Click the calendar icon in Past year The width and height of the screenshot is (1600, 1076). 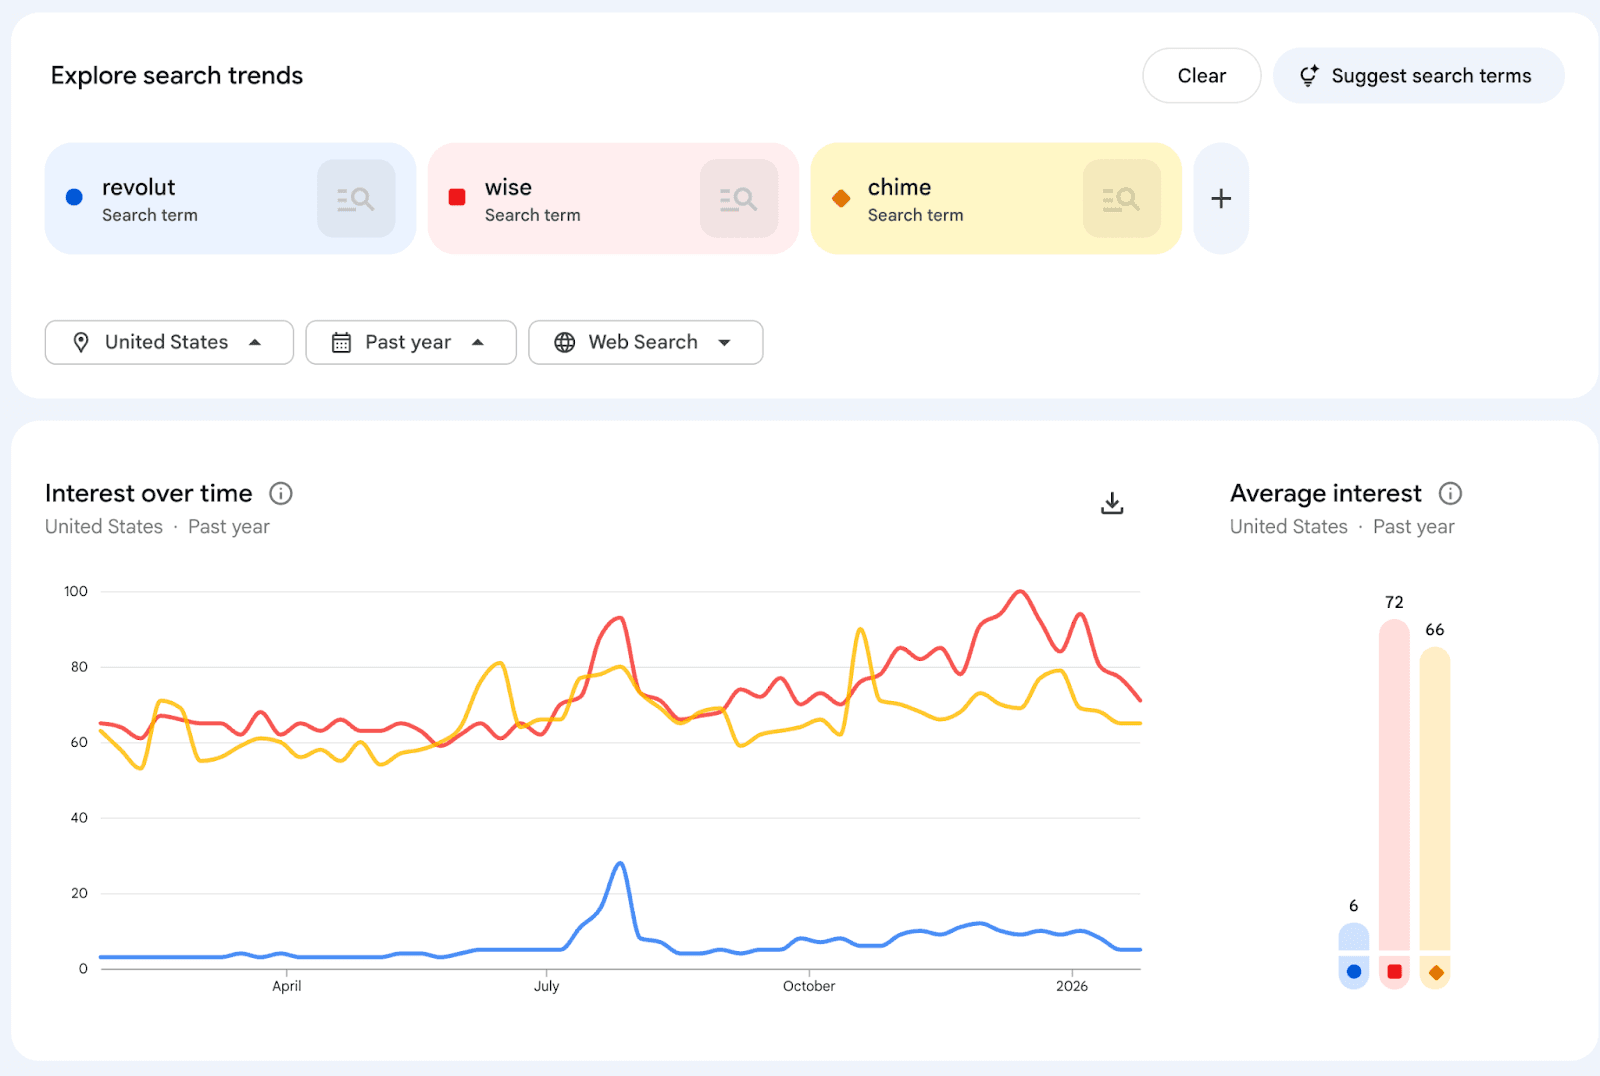click(341, 342)
